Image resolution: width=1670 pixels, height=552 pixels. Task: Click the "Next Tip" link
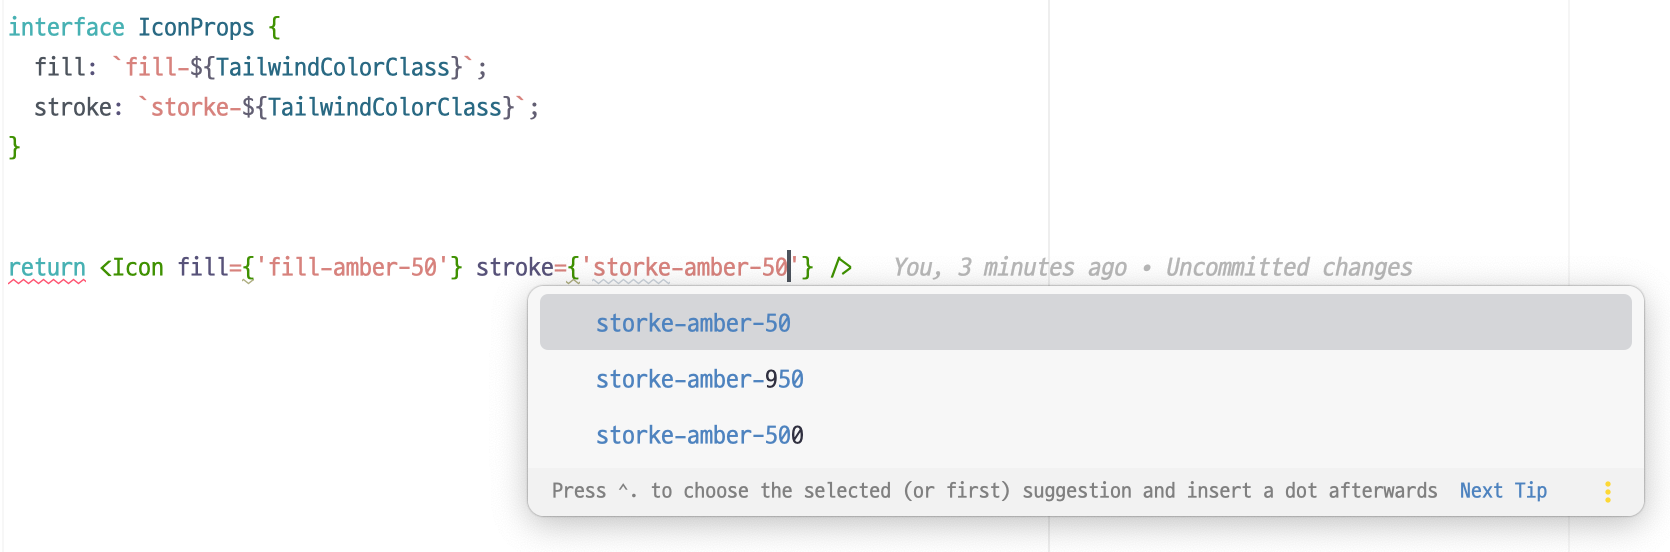(x=1502, y=491)
